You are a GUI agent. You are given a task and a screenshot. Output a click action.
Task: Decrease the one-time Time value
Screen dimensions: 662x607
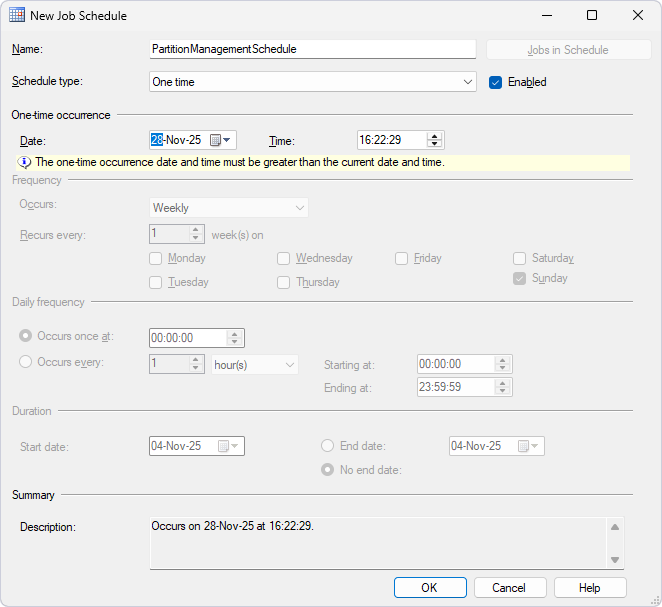click(x=434, y=144)
